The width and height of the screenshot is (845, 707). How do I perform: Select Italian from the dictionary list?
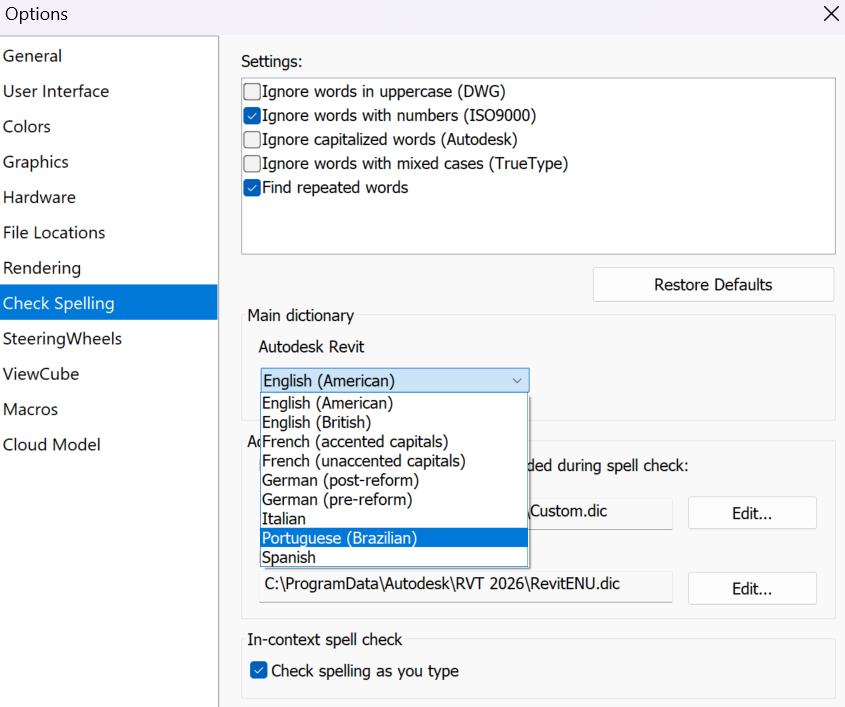point(284,519)
